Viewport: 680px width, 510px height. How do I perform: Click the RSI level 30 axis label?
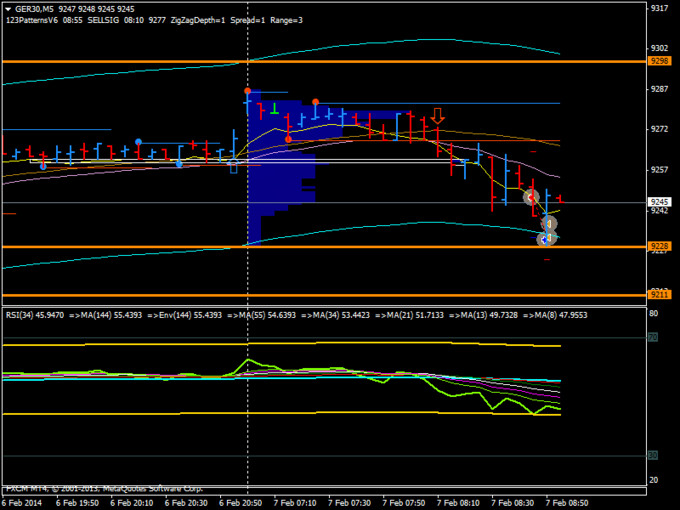(652, 455)
